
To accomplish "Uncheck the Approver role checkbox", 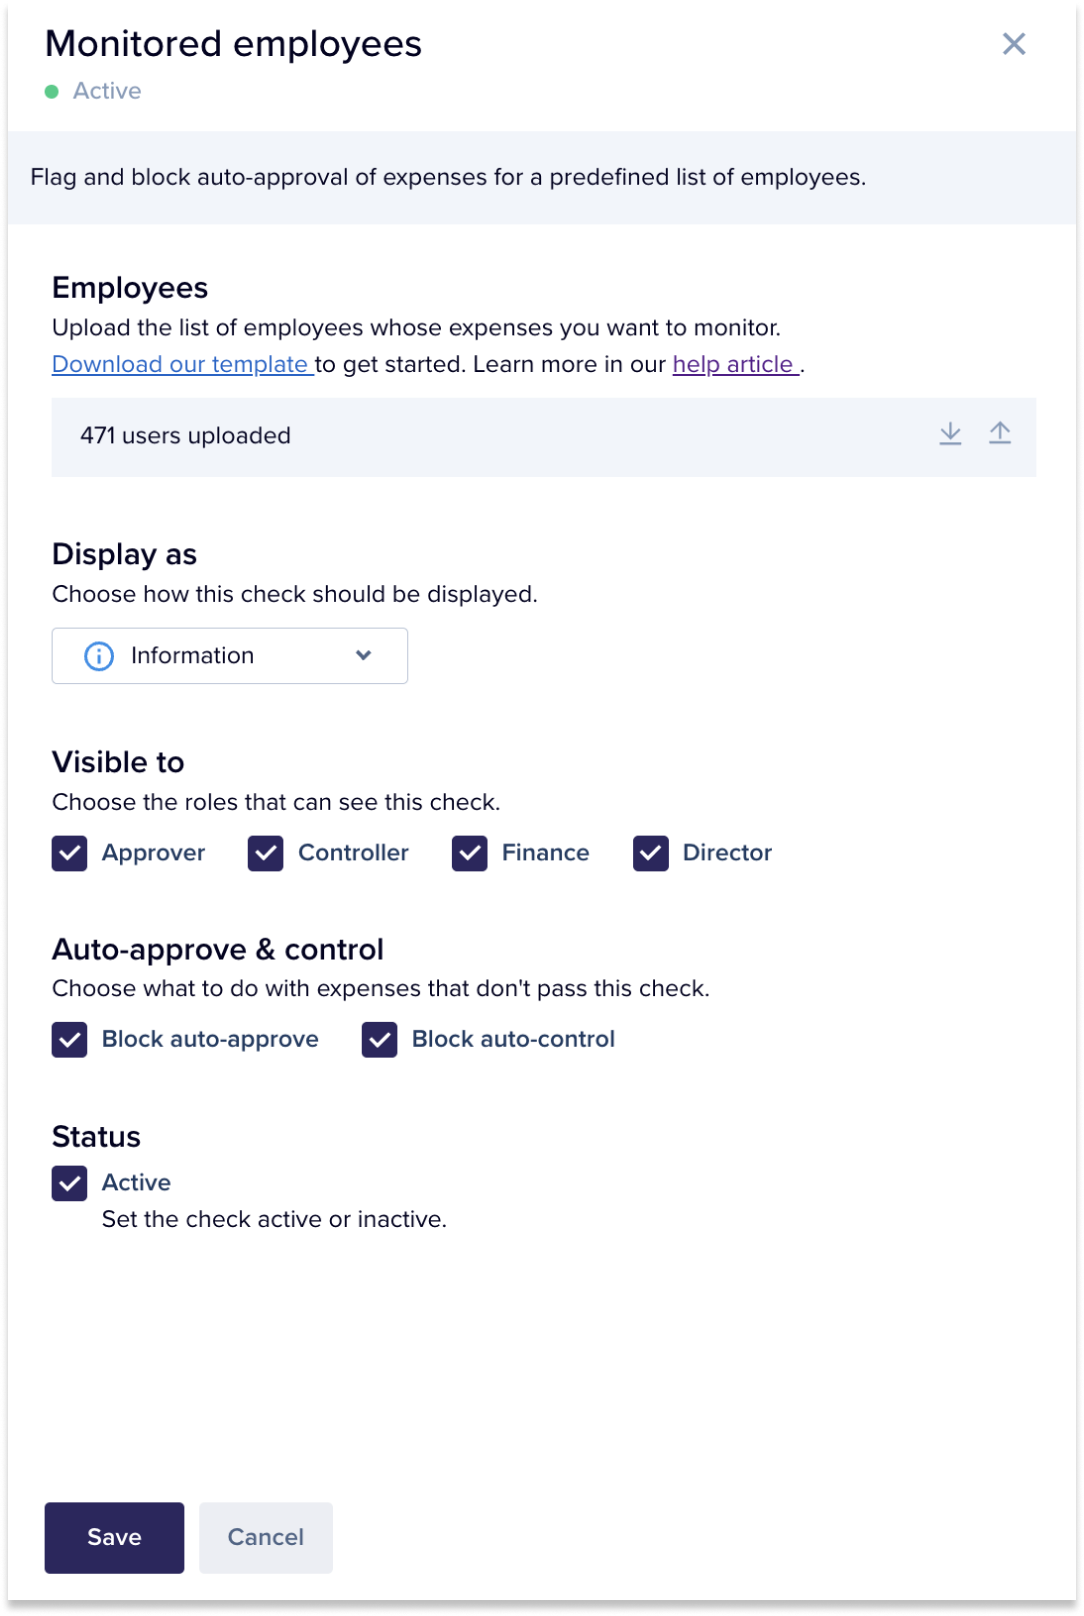I will tap(70, 853).
